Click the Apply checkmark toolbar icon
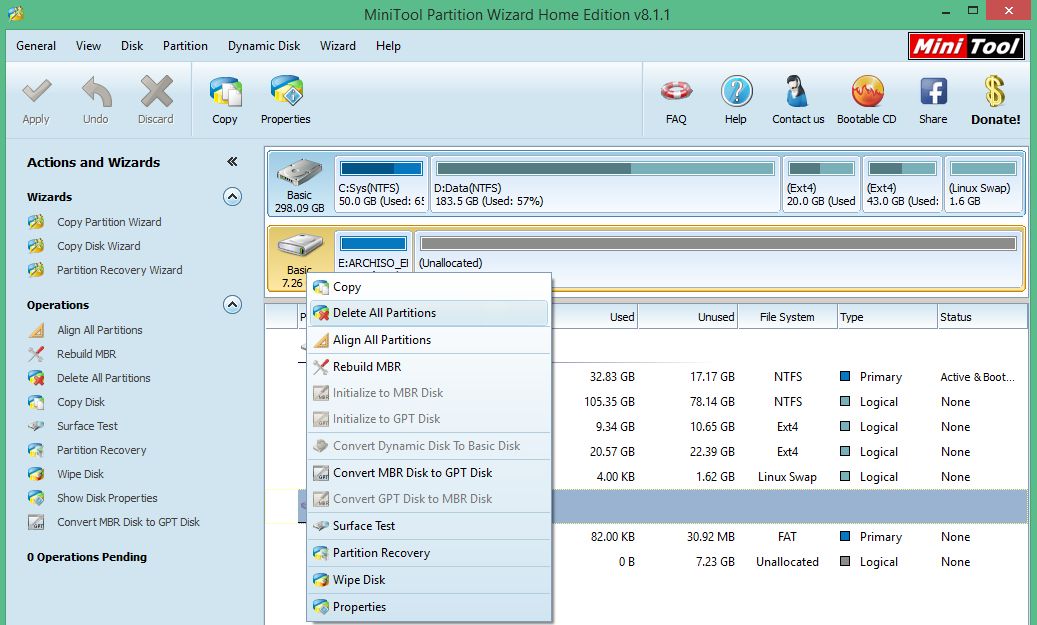Viewport: 1037px width, 625px height. coord(36,93)
